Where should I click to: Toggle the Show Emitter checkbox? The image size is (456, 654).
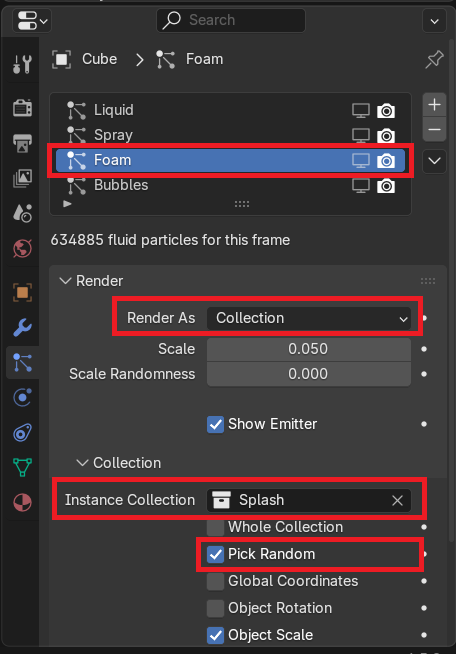[215, 425]
